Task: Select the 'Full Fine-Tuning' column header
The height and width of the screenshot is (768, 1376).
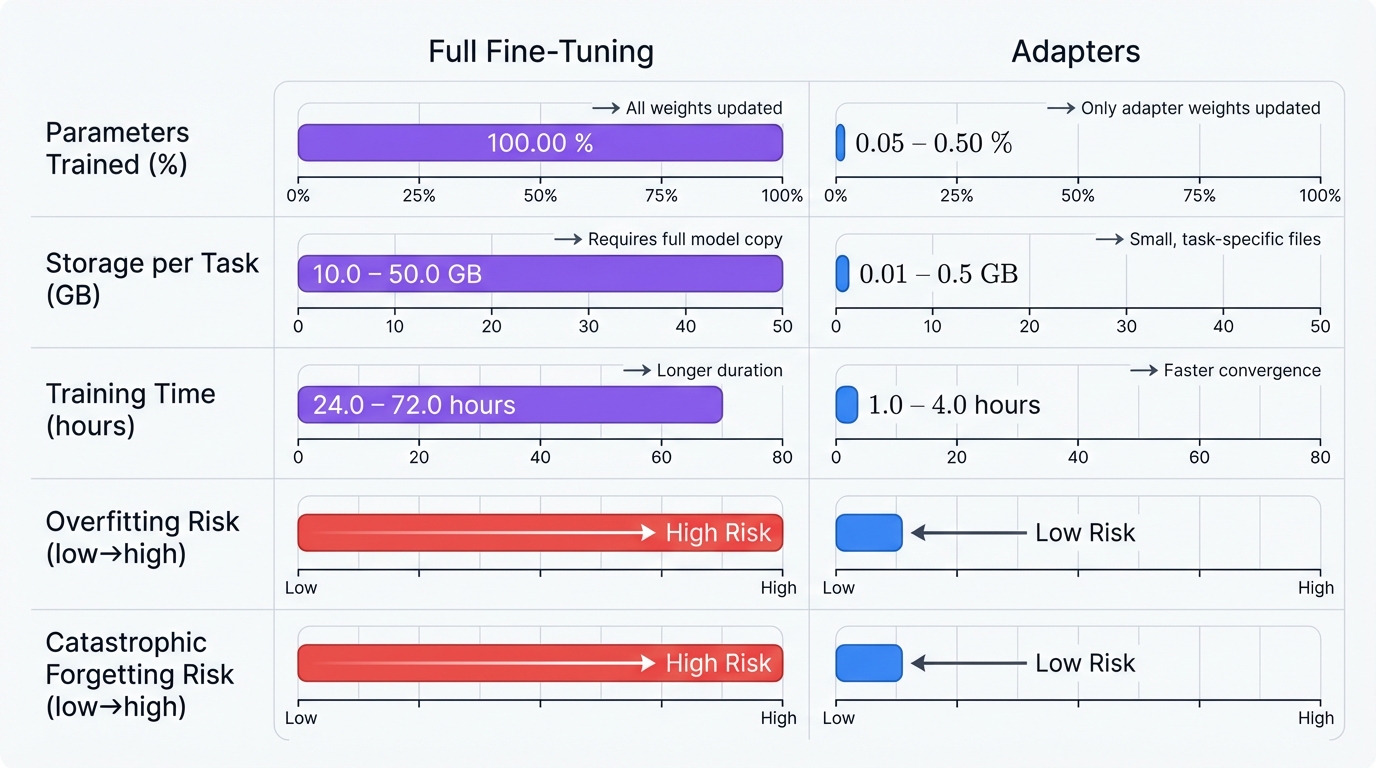Action: 541,51
